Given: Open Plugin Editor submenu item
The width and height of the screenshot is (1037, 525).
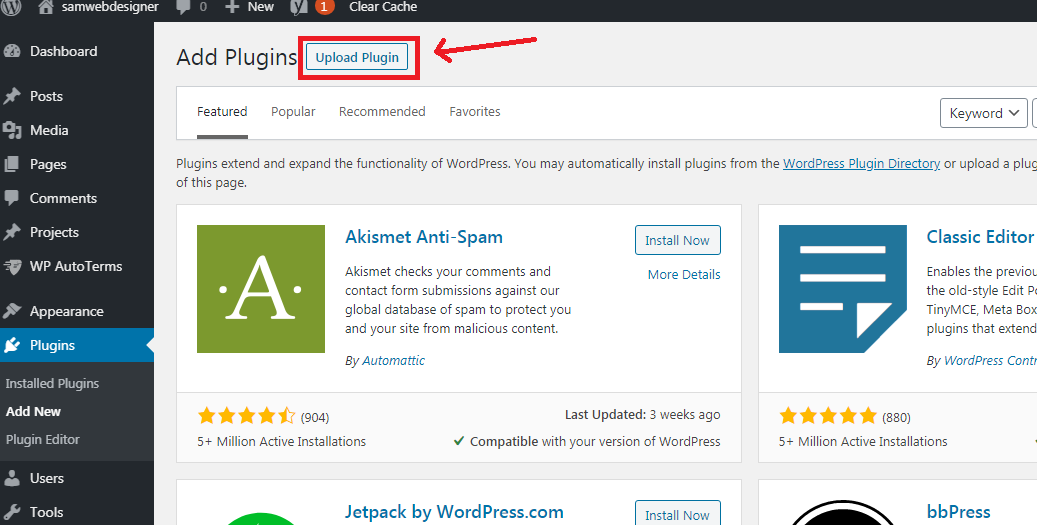Looking at the screenshot, I should [42, 440].
